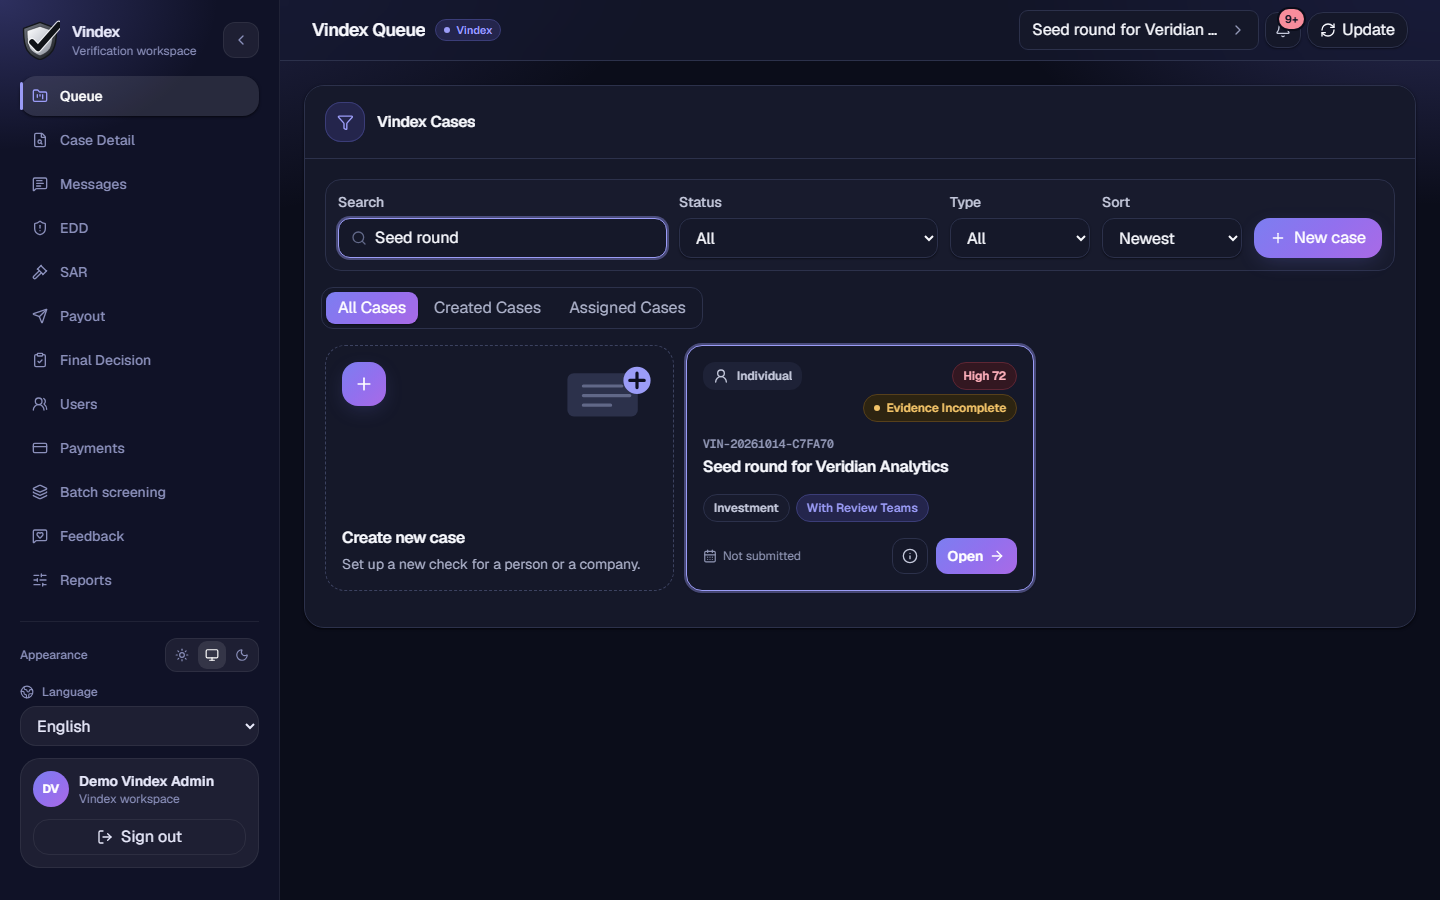Image resolution: width=1440 pixels, height=900 pixels.
Task: Open Payout in the sidebar
Action: tap(139, 316)
